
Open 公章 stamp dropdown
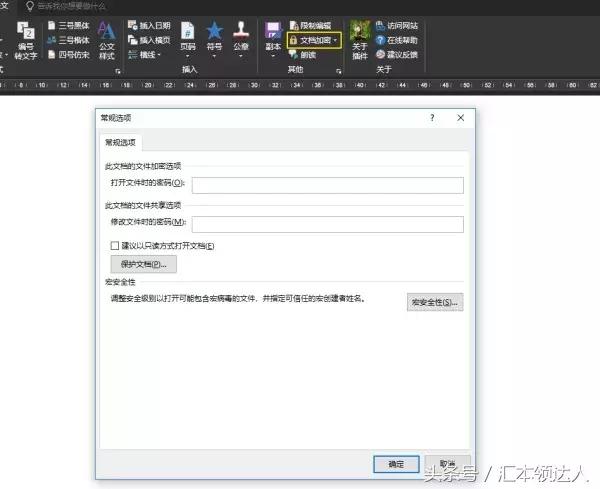(241, 40)
